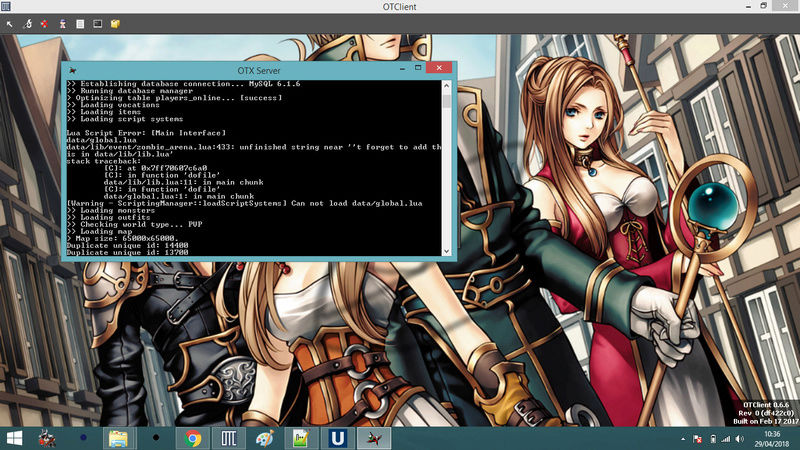Select the arrow cursor toolbar icon

click(10, 24)
